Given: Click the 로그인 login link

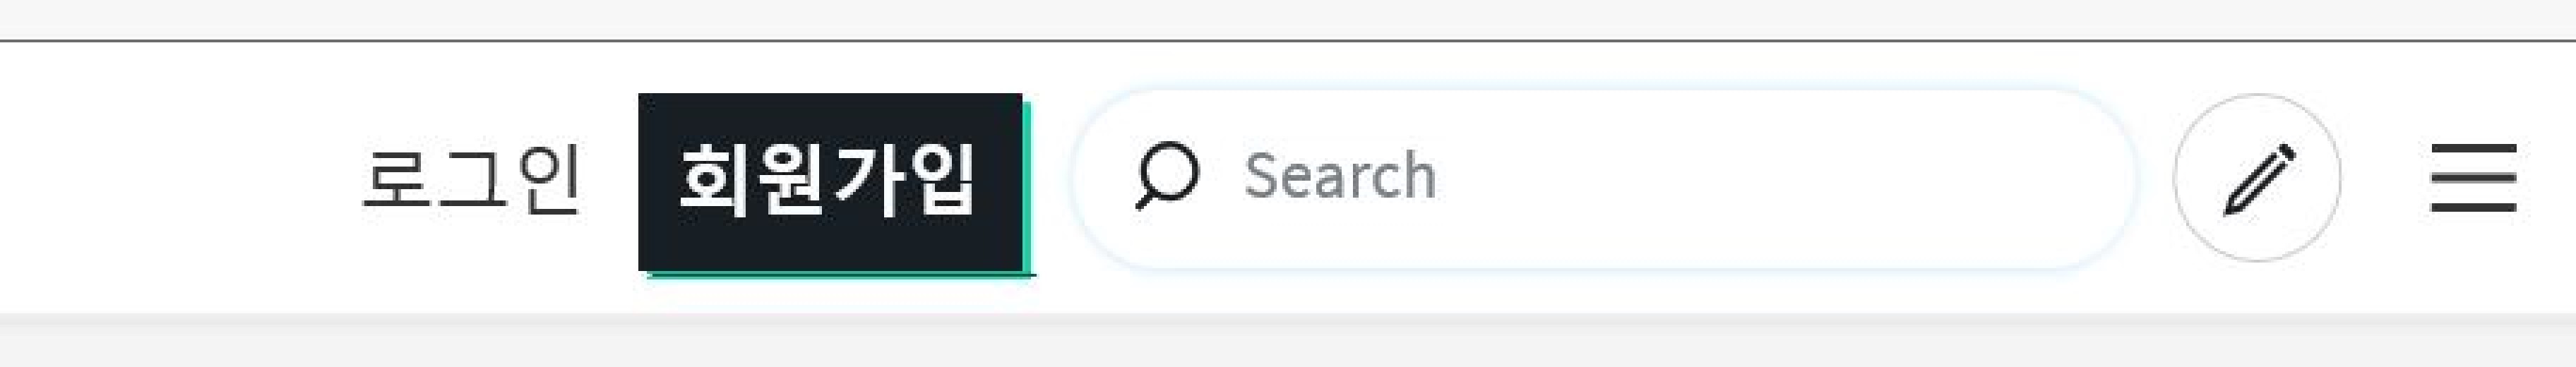Looking at the screenshot, I should (471, 180).
